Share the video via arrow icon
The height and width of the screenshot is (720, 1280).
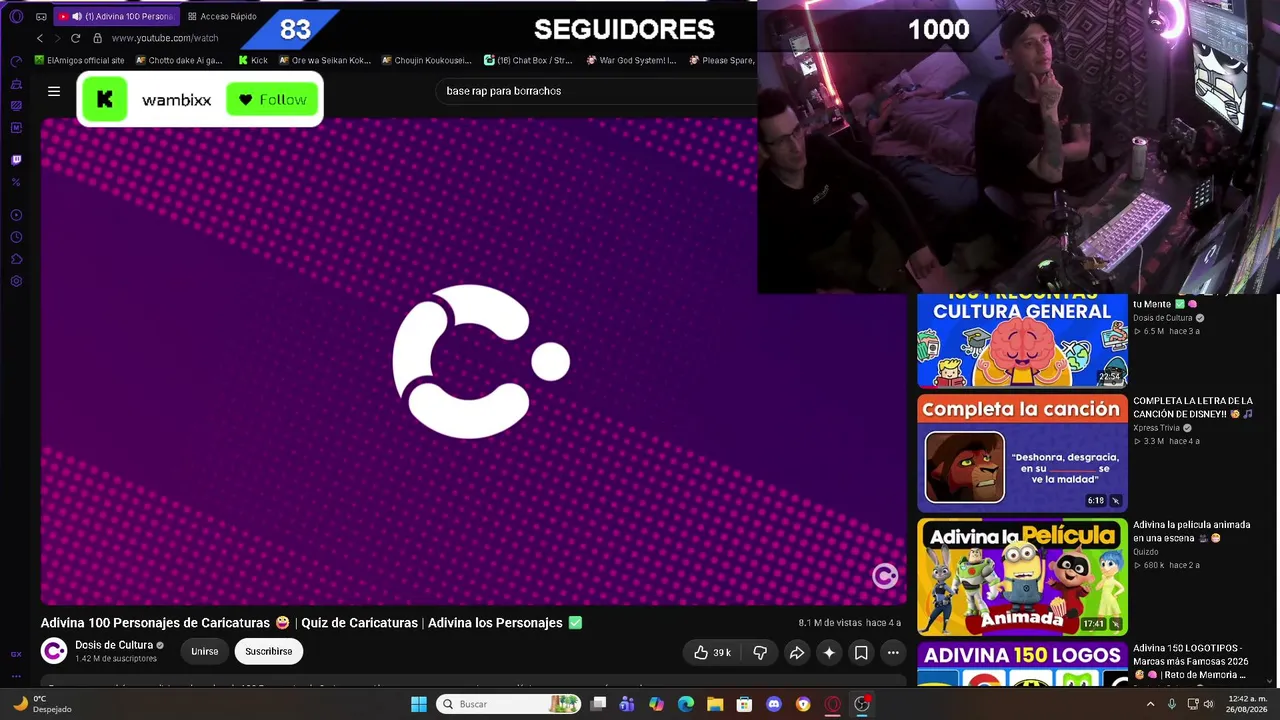(x=797, y=653)
